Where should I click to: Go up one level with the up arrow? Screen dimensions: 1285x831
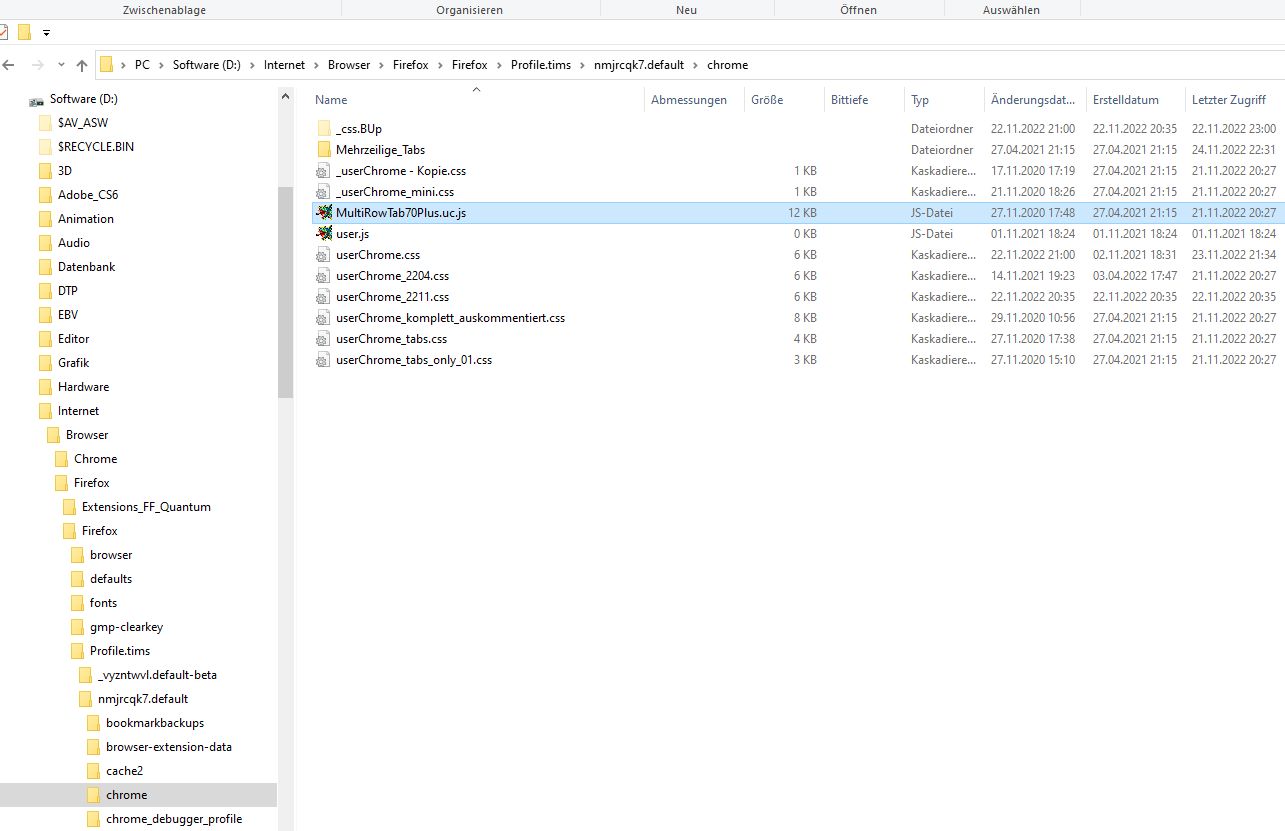pos(82,65)
